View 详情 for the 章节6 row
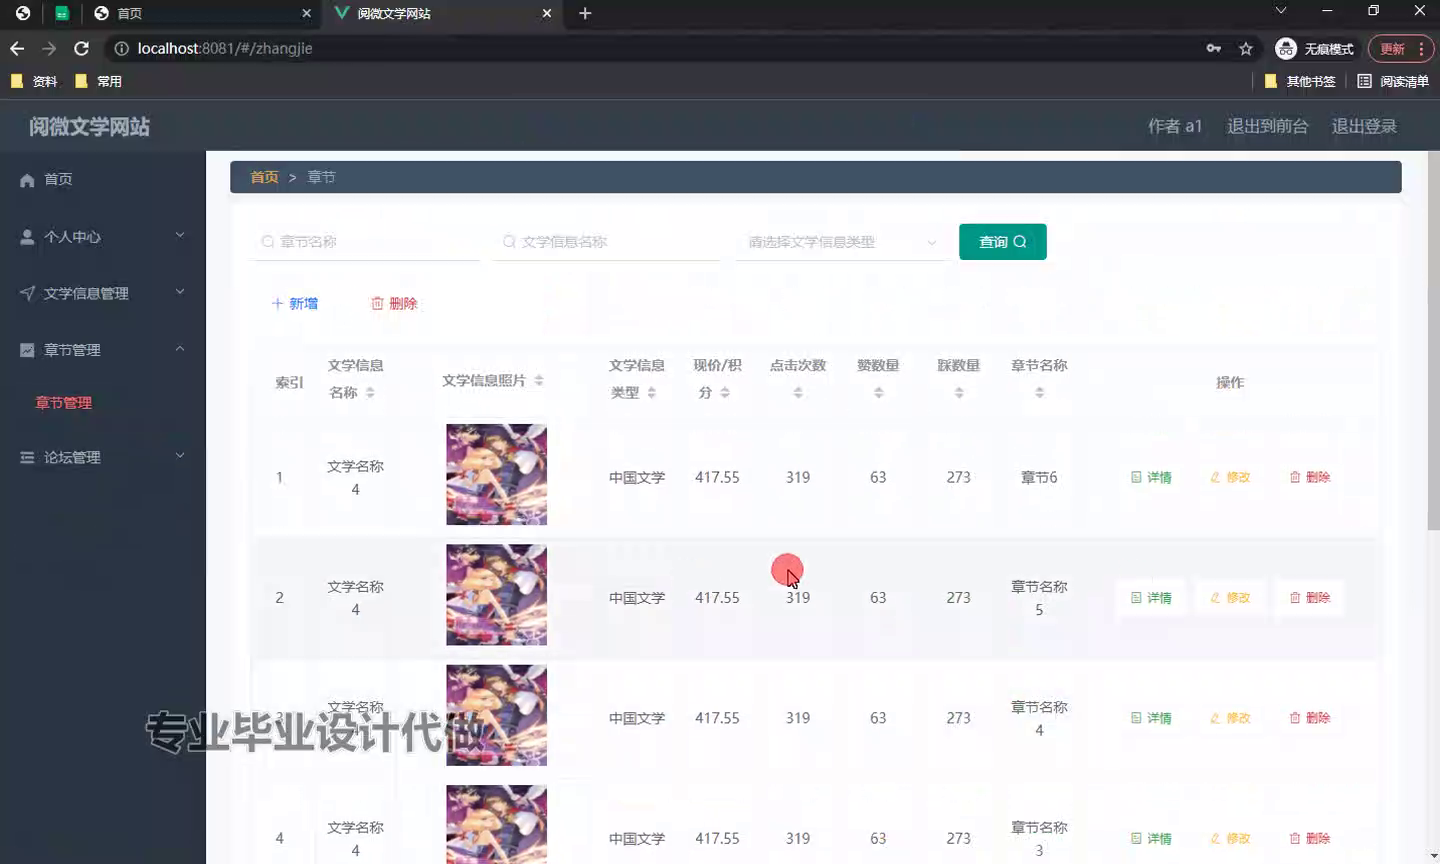 pos(1151,477)
